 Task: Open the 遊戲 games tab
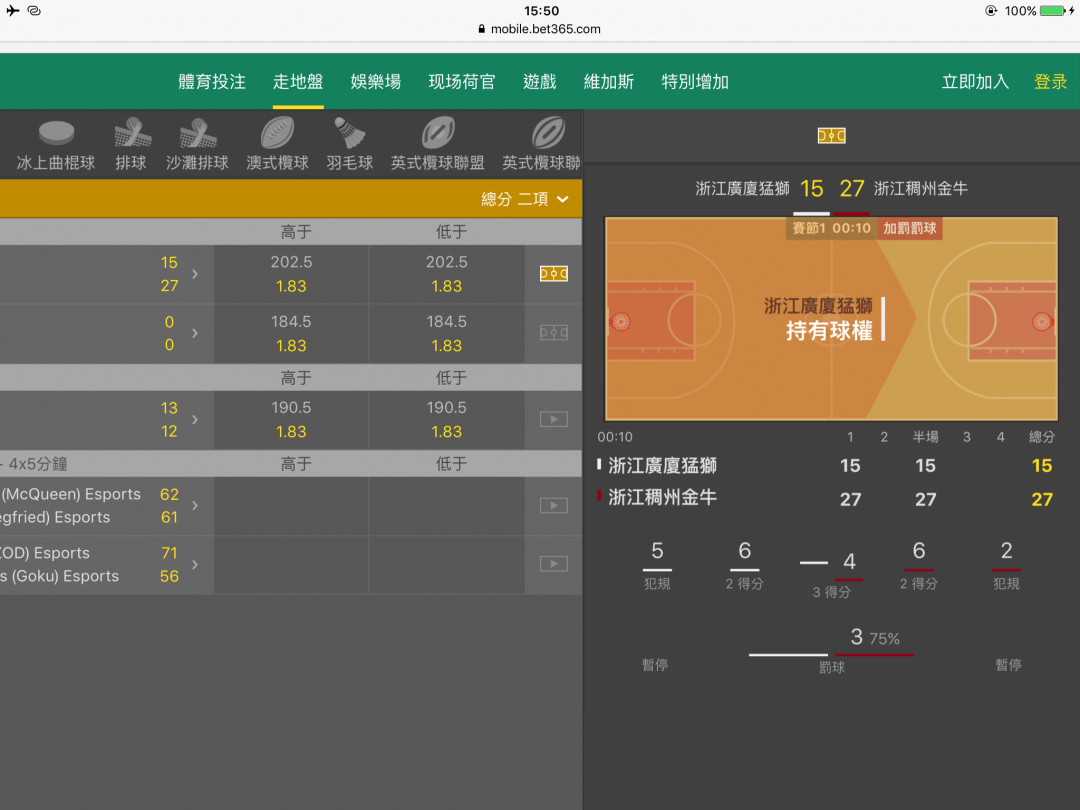pyautogui.click(x=540, y=82)
